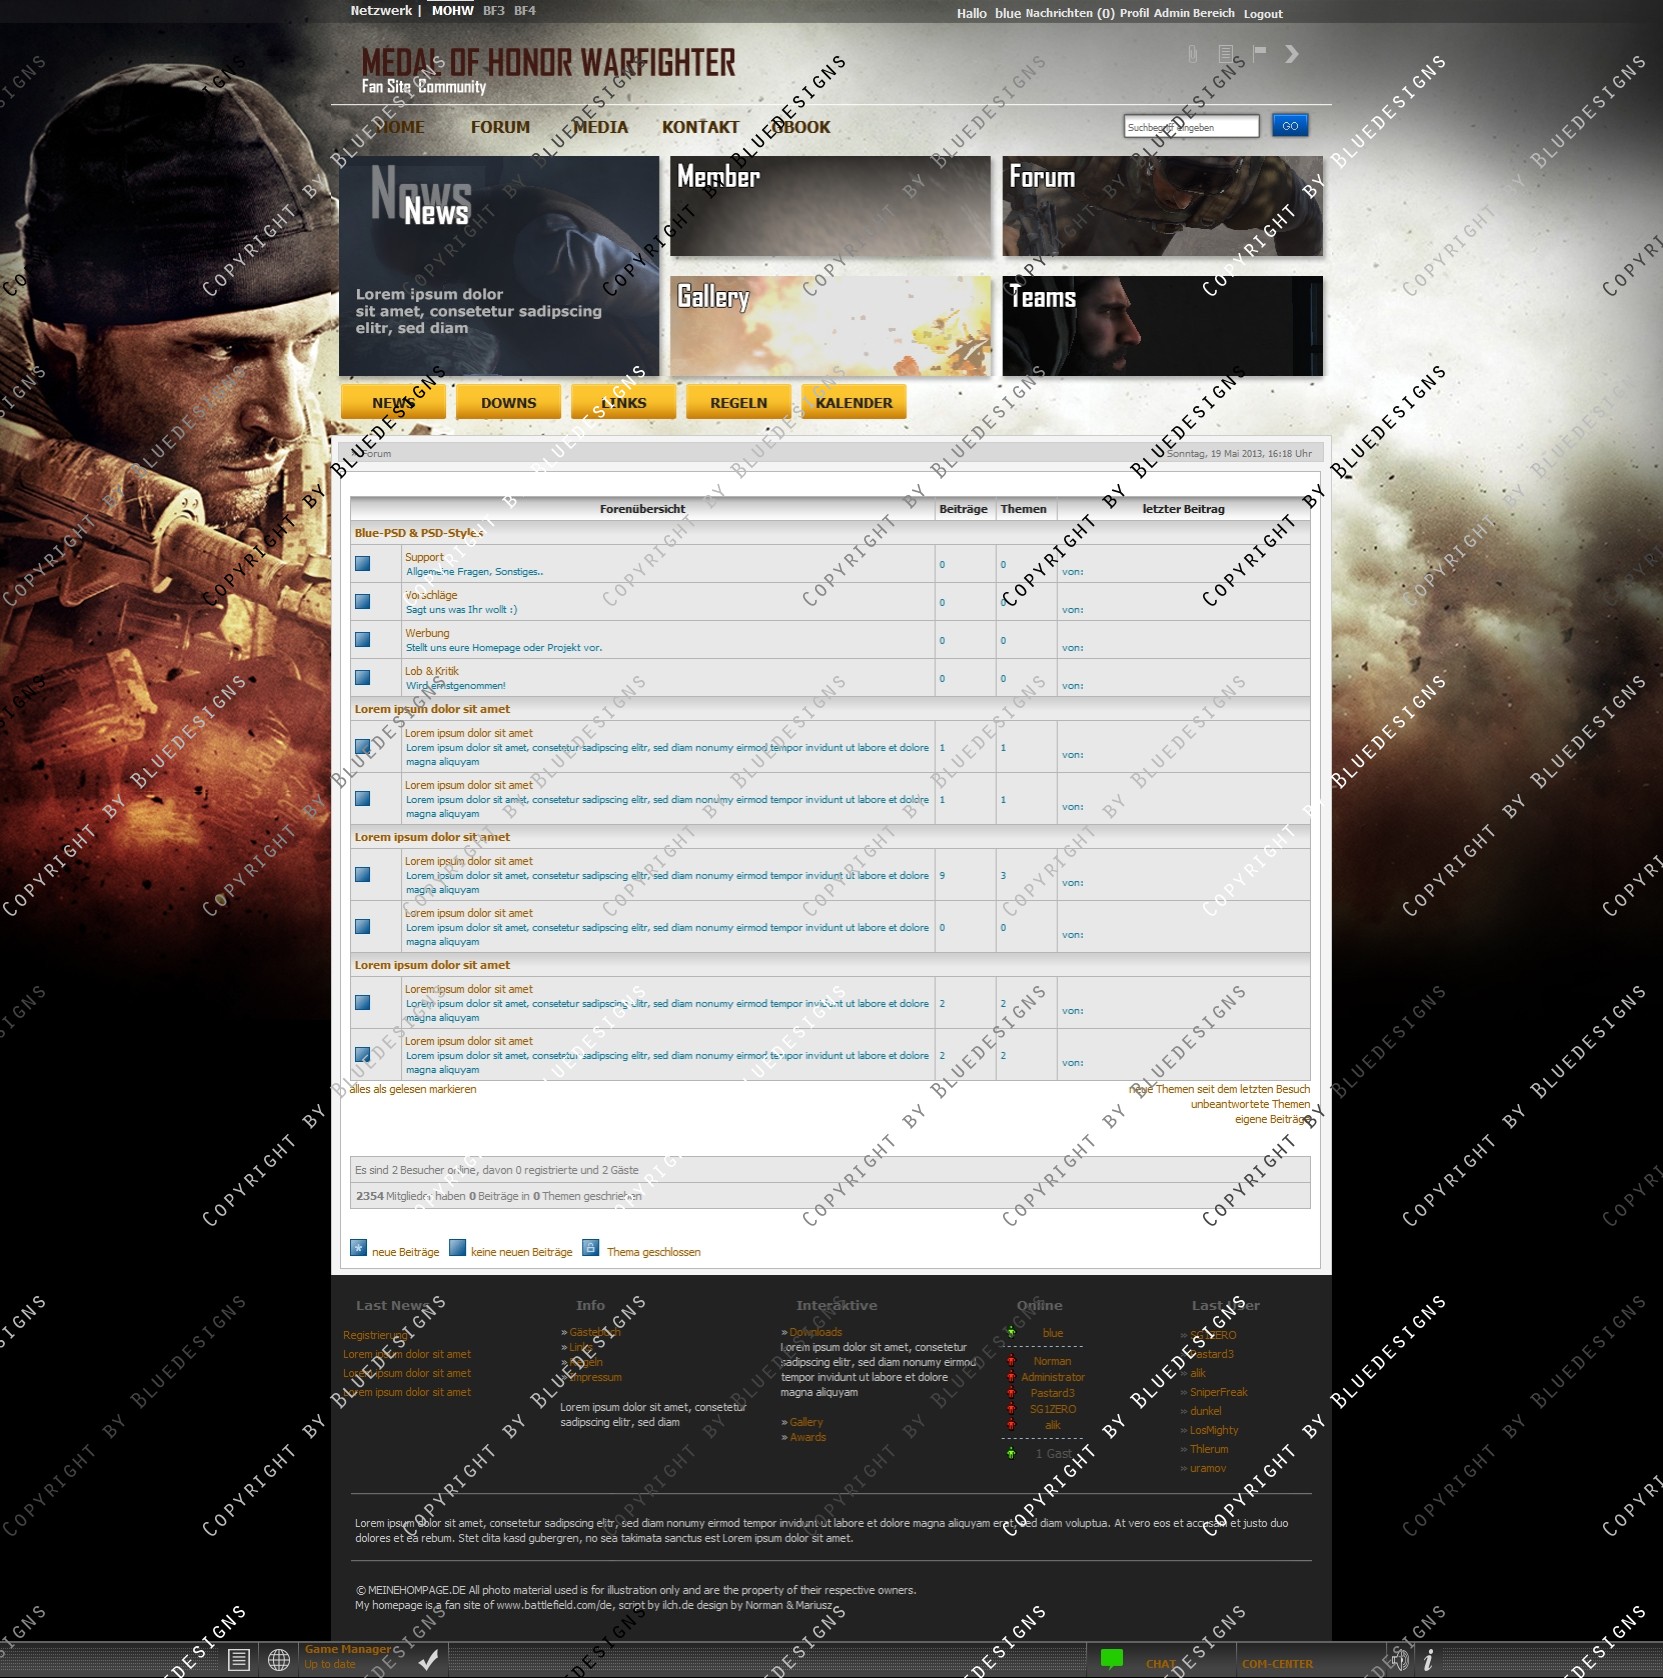The height and width of the screenshot is (1678, 1663).
Task: Click the info 'i' icon in the bottom bar
Action: 1428,1660
